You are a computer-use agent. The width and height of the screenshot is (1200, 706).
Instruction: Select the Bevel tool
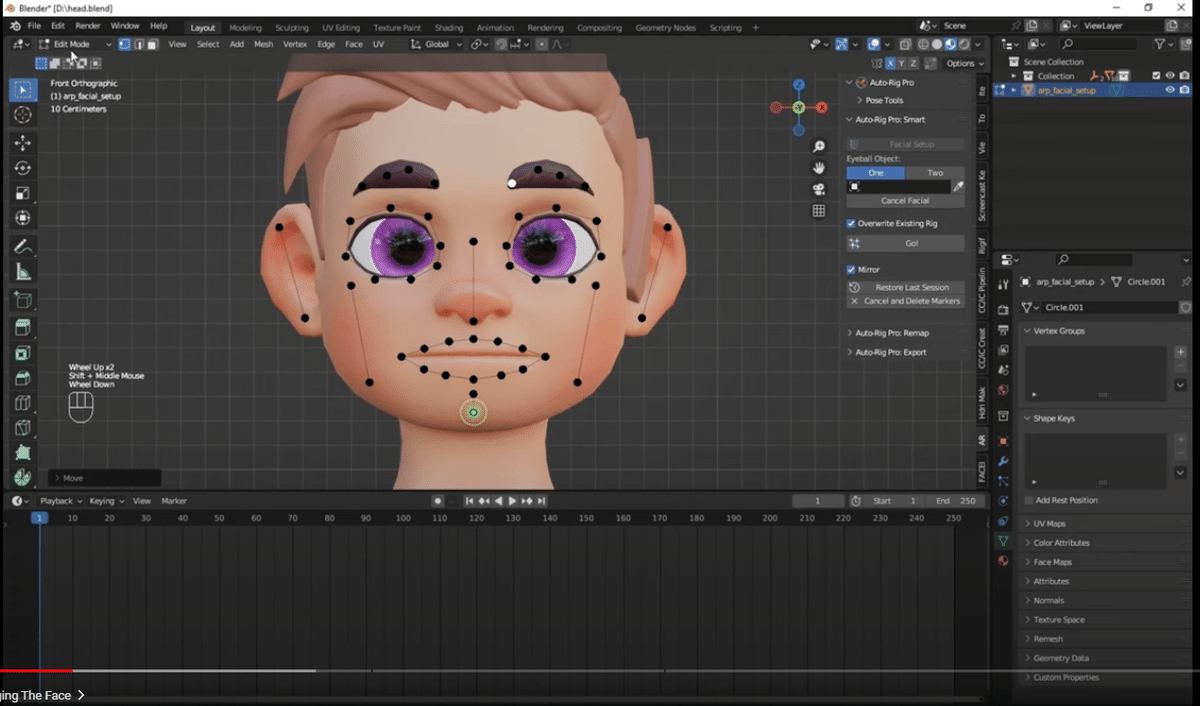tap(23, 378)
